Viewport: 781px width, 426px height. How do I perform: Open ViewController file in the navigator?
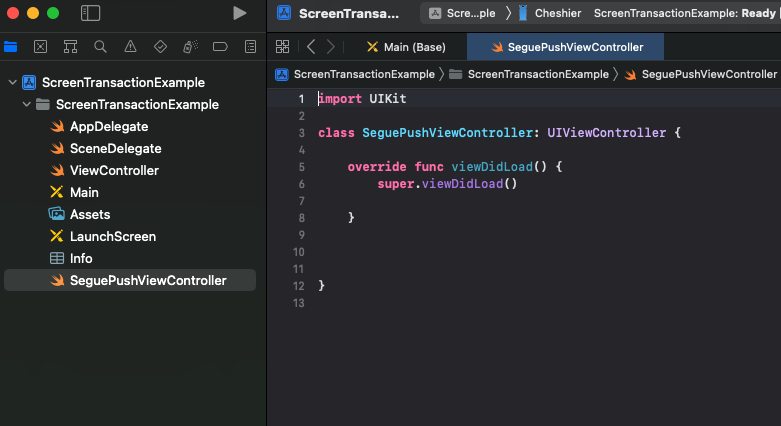114,170
